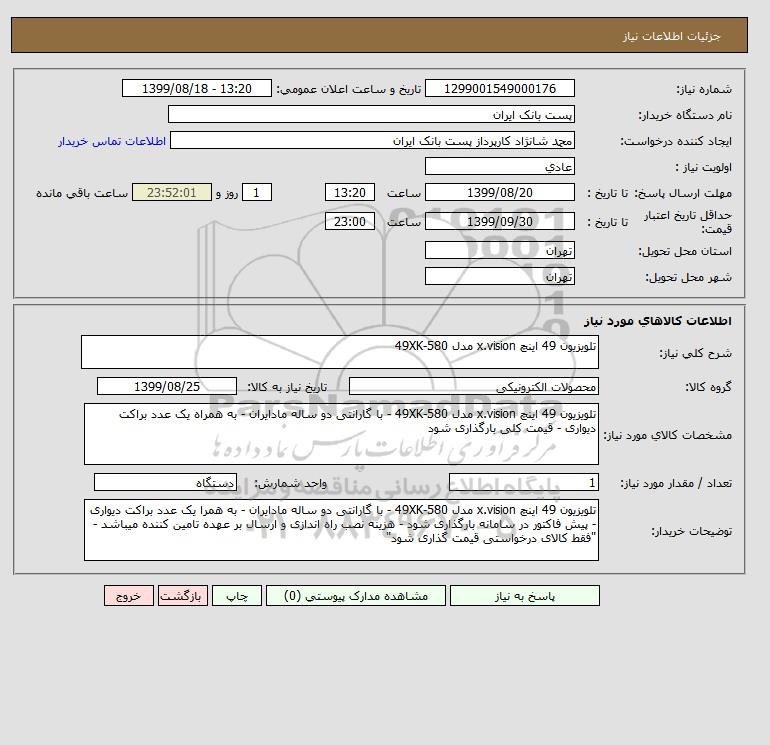Screen dimensions: 770x745
Task: Click the توضیحات خریدار text area
Action: point(341,530)
